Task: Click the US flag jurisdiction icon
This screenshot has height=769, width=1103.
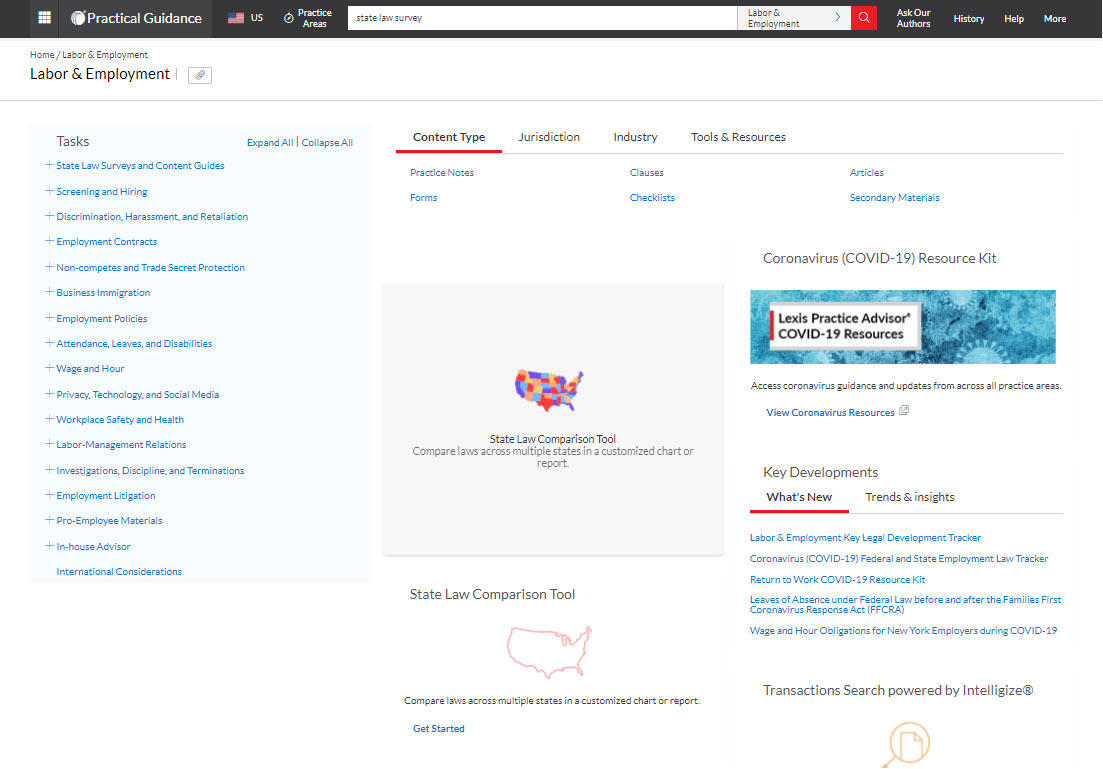Action: pos(236,18)
